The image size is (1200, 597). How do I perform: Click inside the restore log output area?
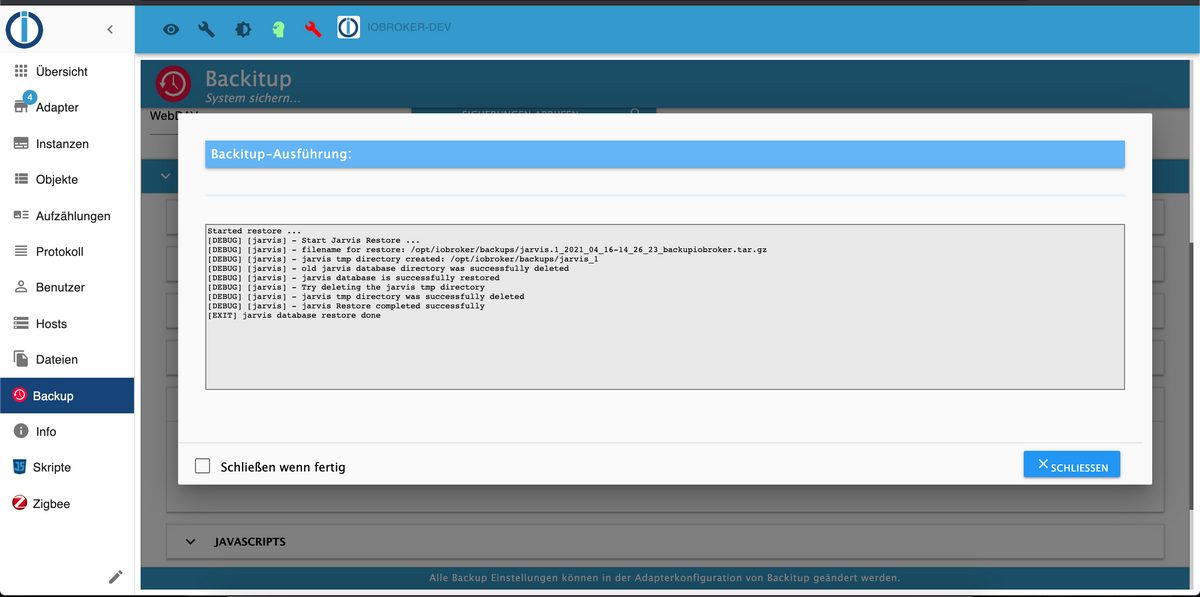click(665, 306)
